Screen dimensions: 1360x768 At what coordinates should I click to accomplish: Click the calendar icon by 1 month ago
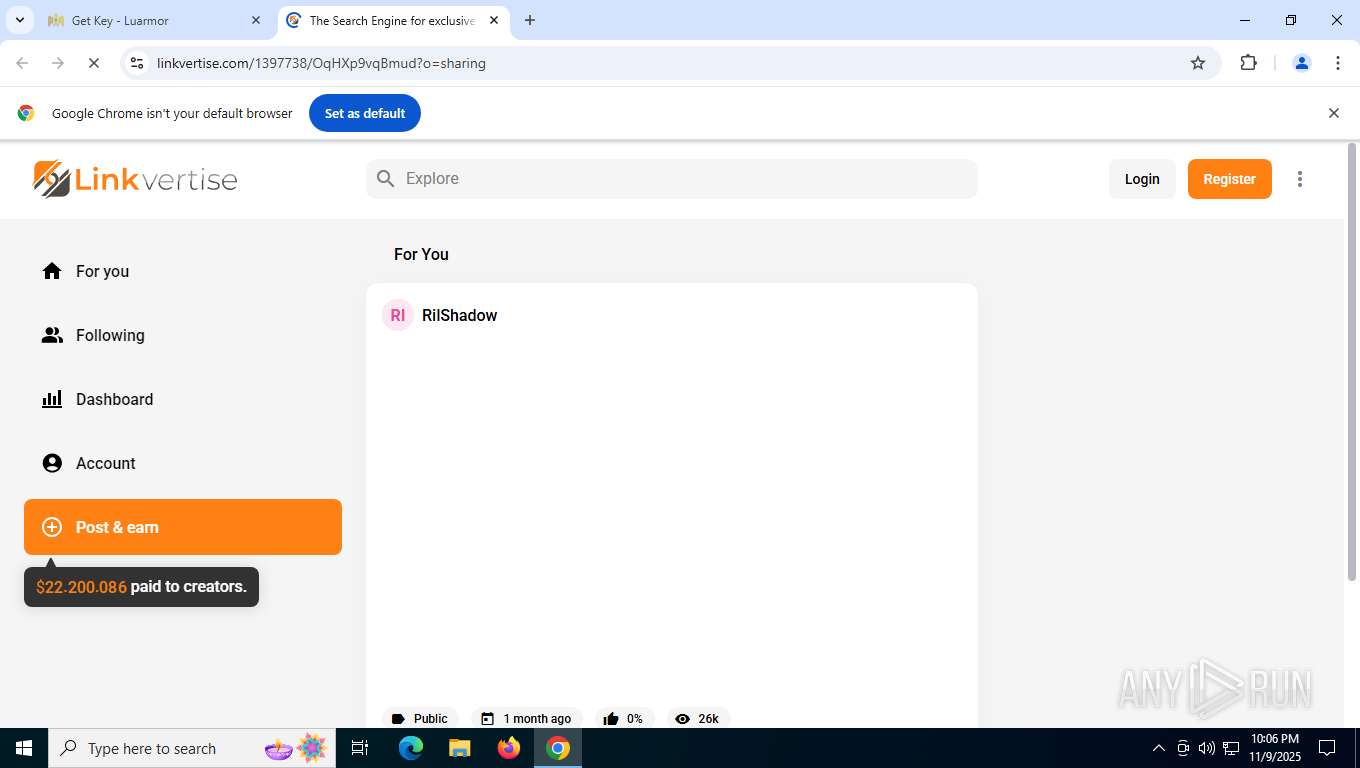[488, 719]
